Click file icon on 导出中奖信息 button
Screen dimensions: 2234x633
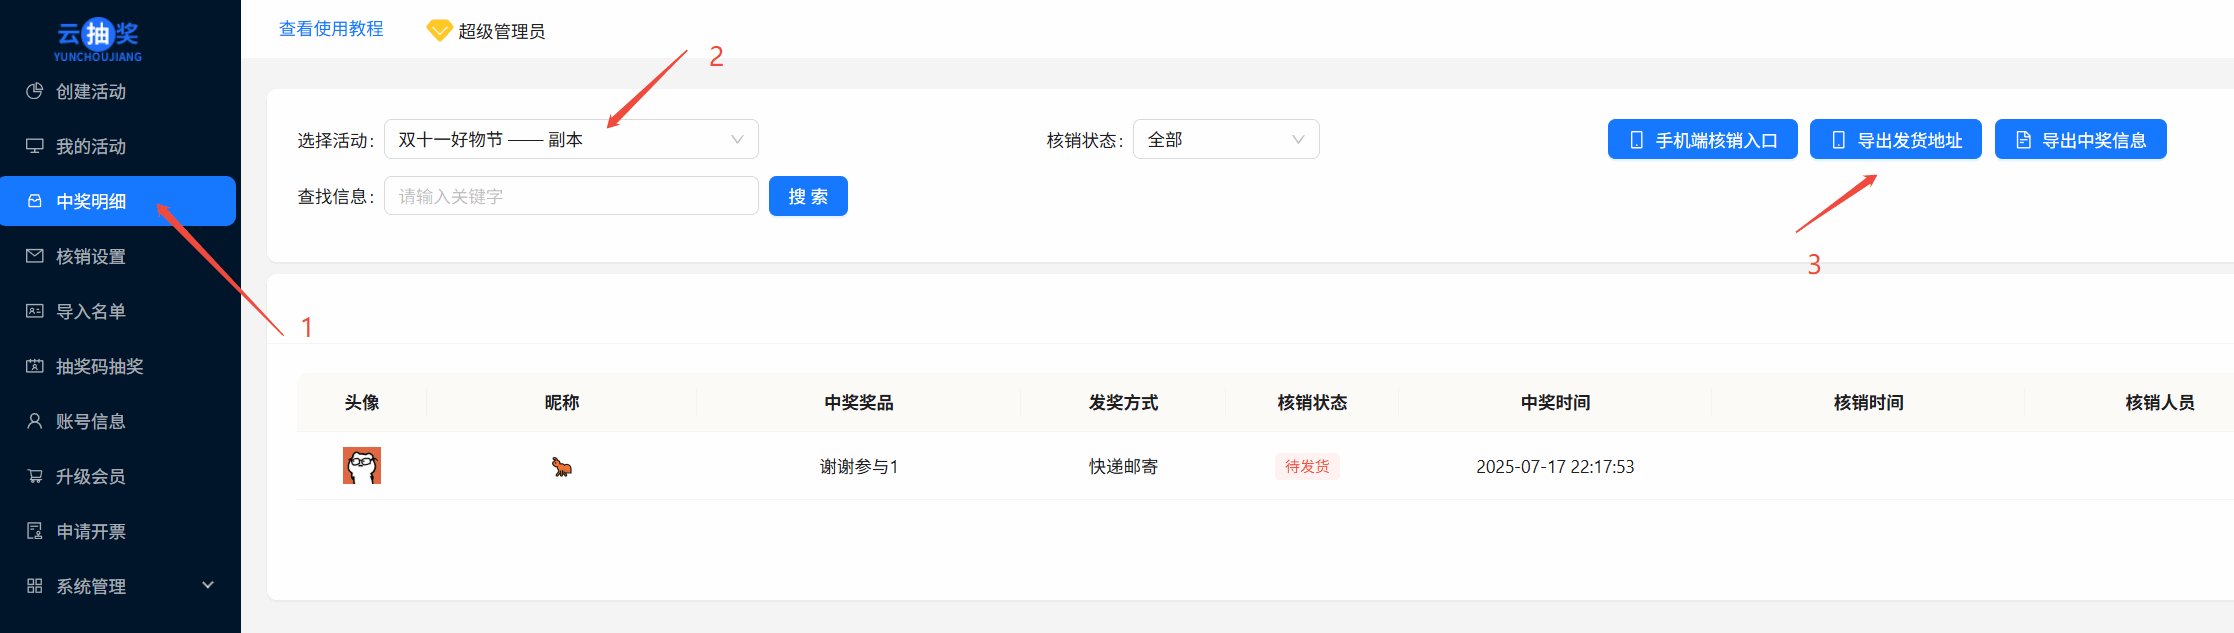2023,140
